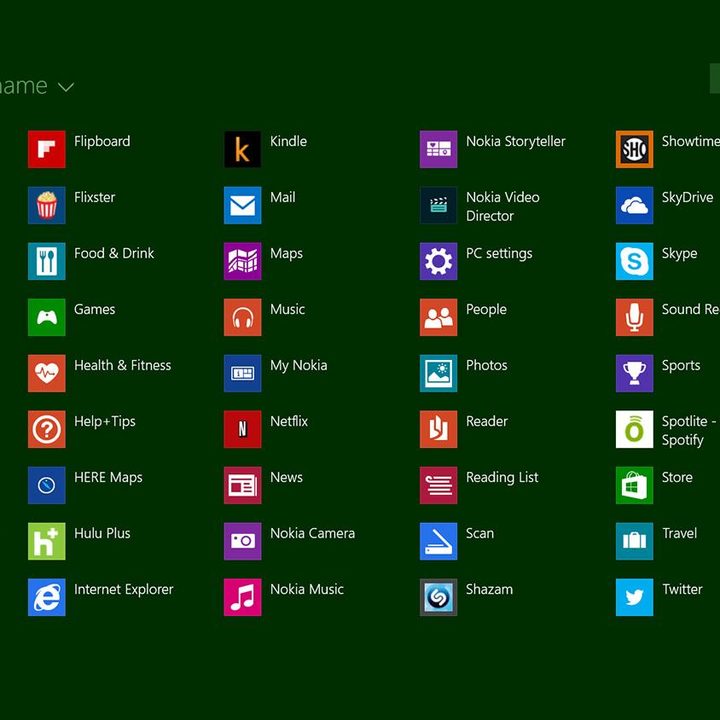Open the Music headphones icon
The image size is (720, 720).
[x=242, y=317]
